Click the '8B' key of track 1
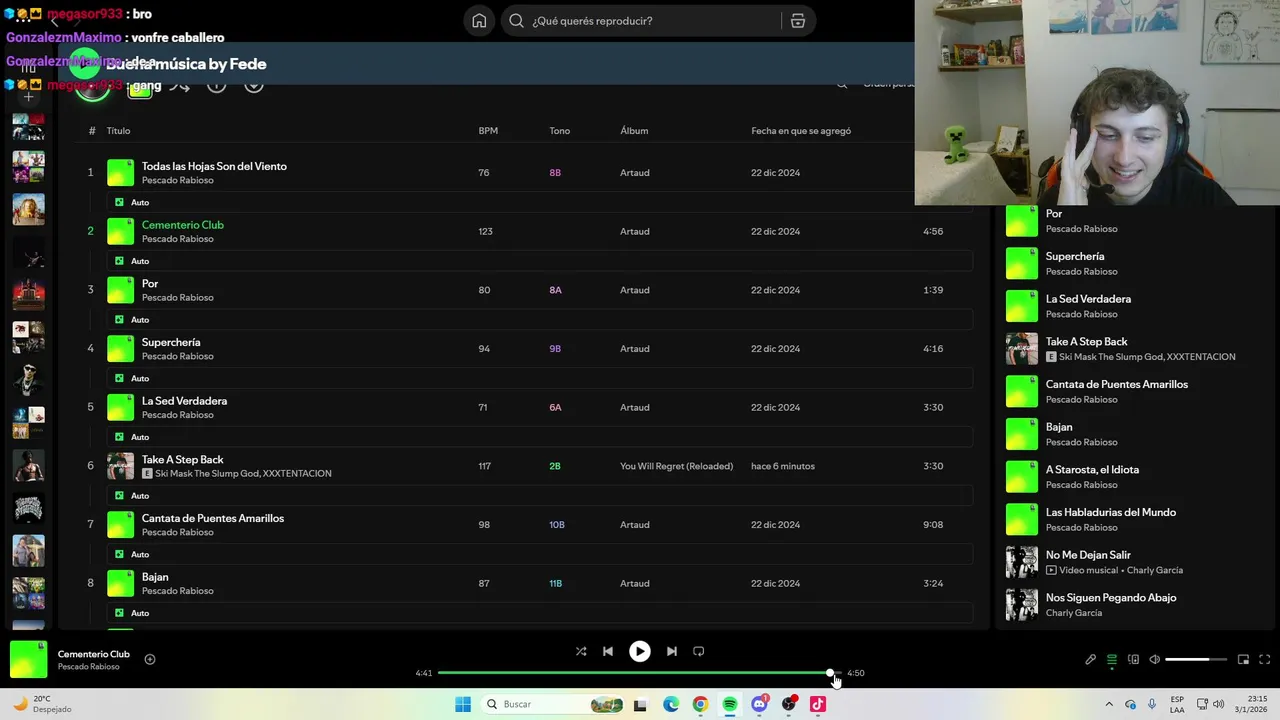 click(555, 173)
